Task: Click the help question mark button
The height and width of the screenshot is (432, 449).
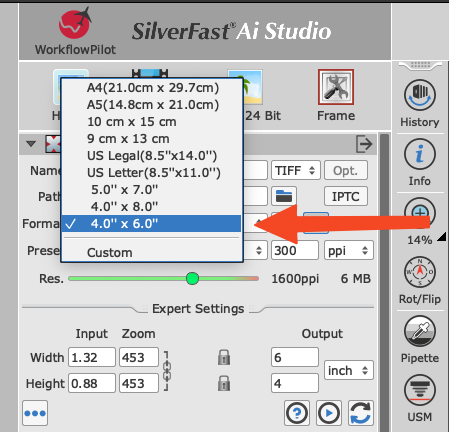Action: [297, 413]
